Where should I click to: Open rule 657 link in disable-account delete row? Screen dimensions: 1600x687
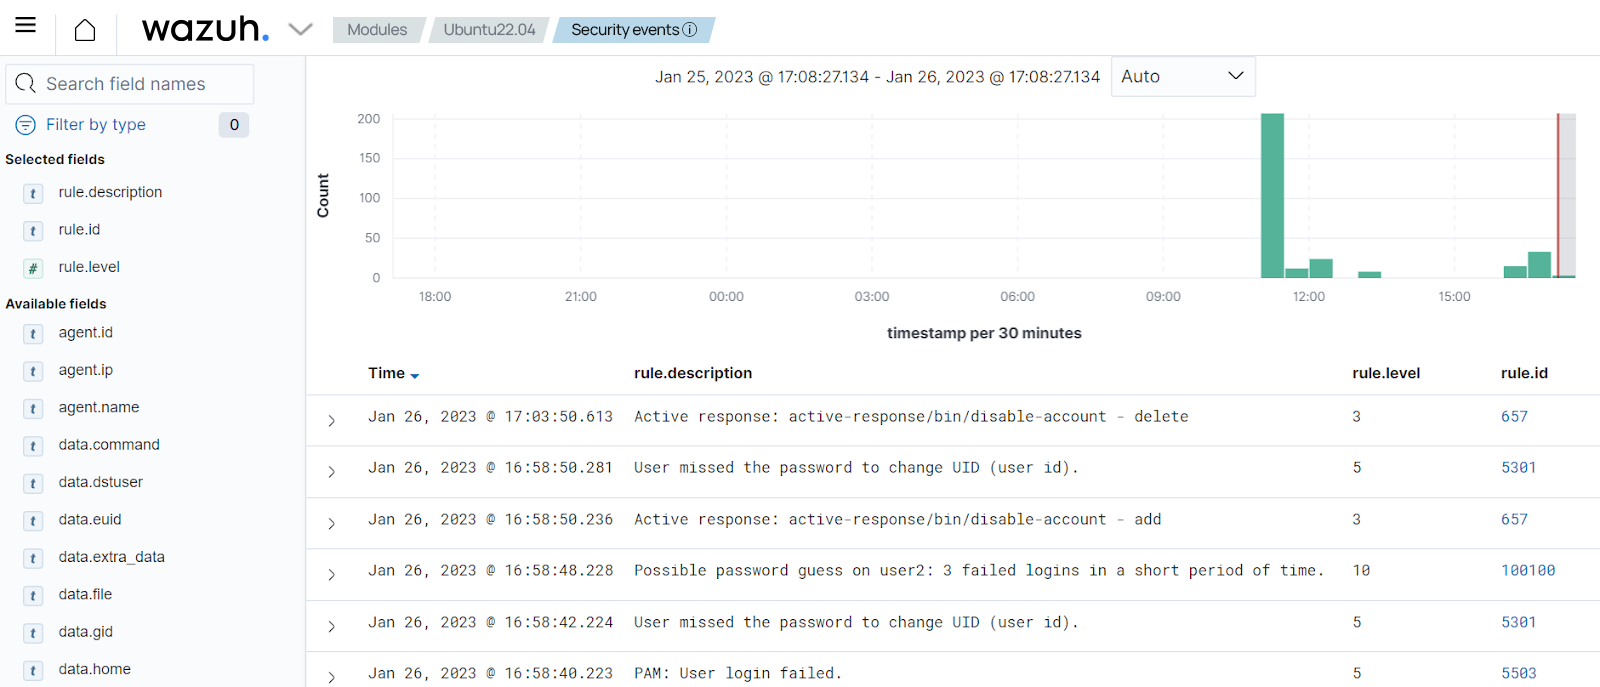(1514, 417)
